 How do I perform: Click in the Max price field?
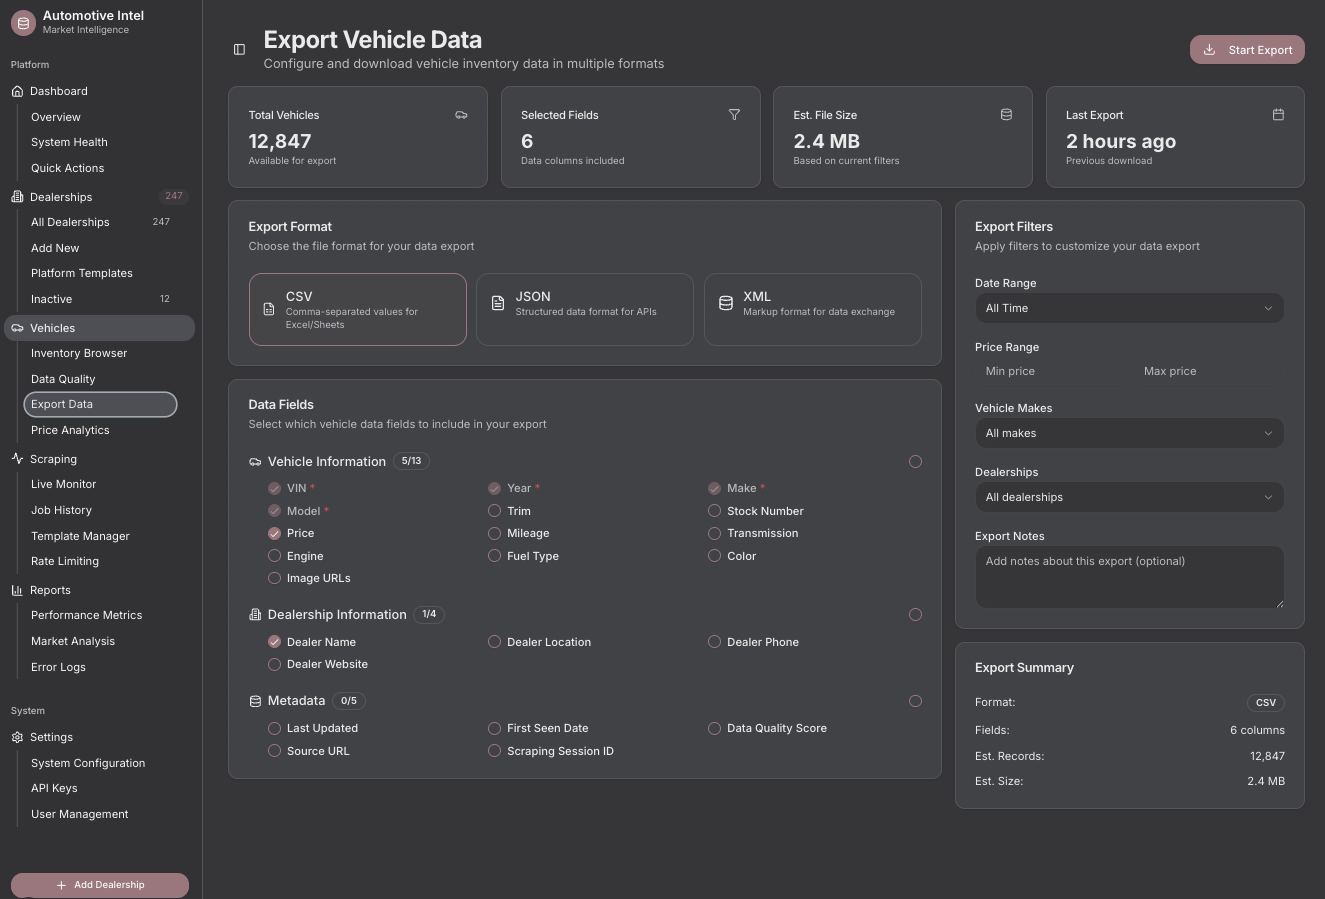(1209, 371)
